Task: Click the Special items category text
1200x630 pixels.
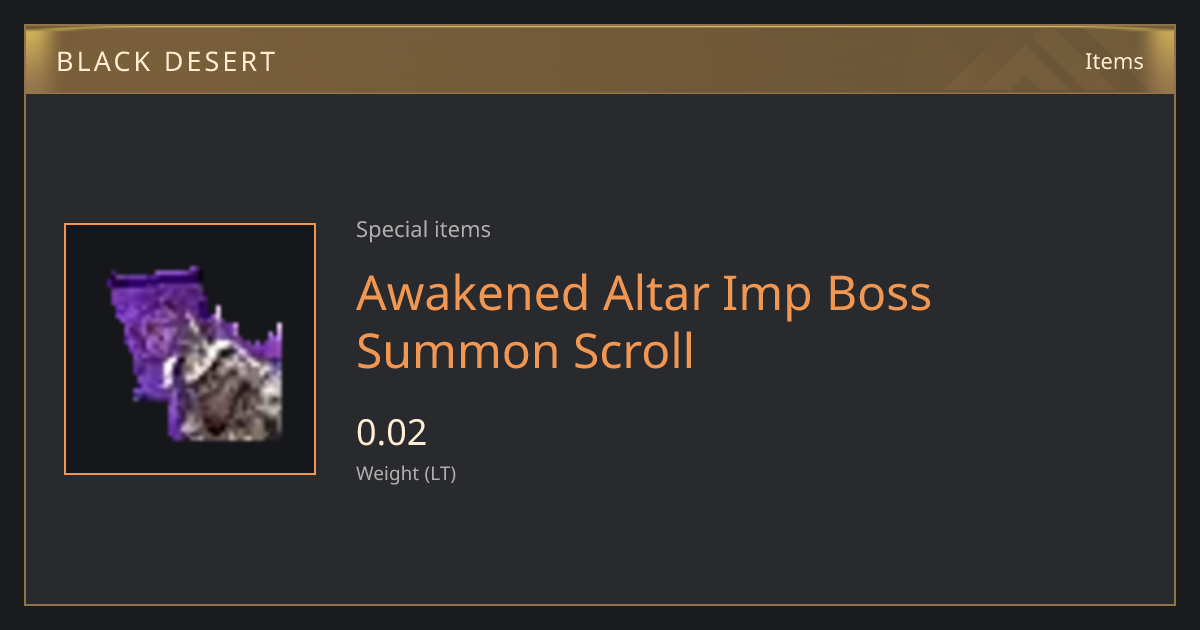Action: (x=423, y=230)
